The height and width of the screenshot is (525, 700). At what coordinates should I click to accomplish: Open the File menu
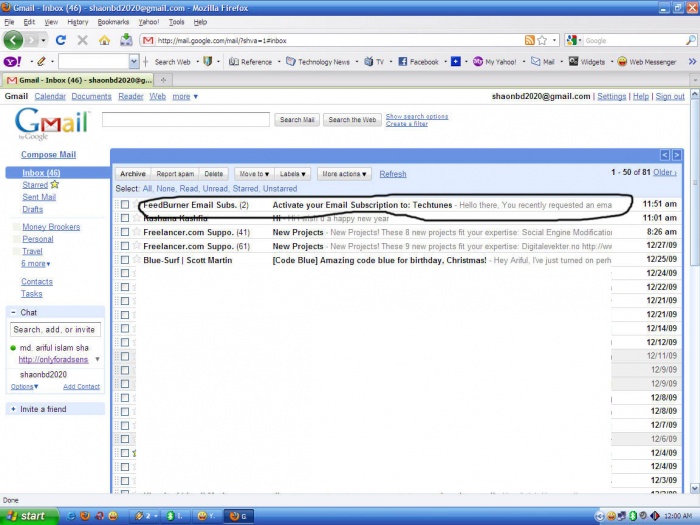coord(9,22)
